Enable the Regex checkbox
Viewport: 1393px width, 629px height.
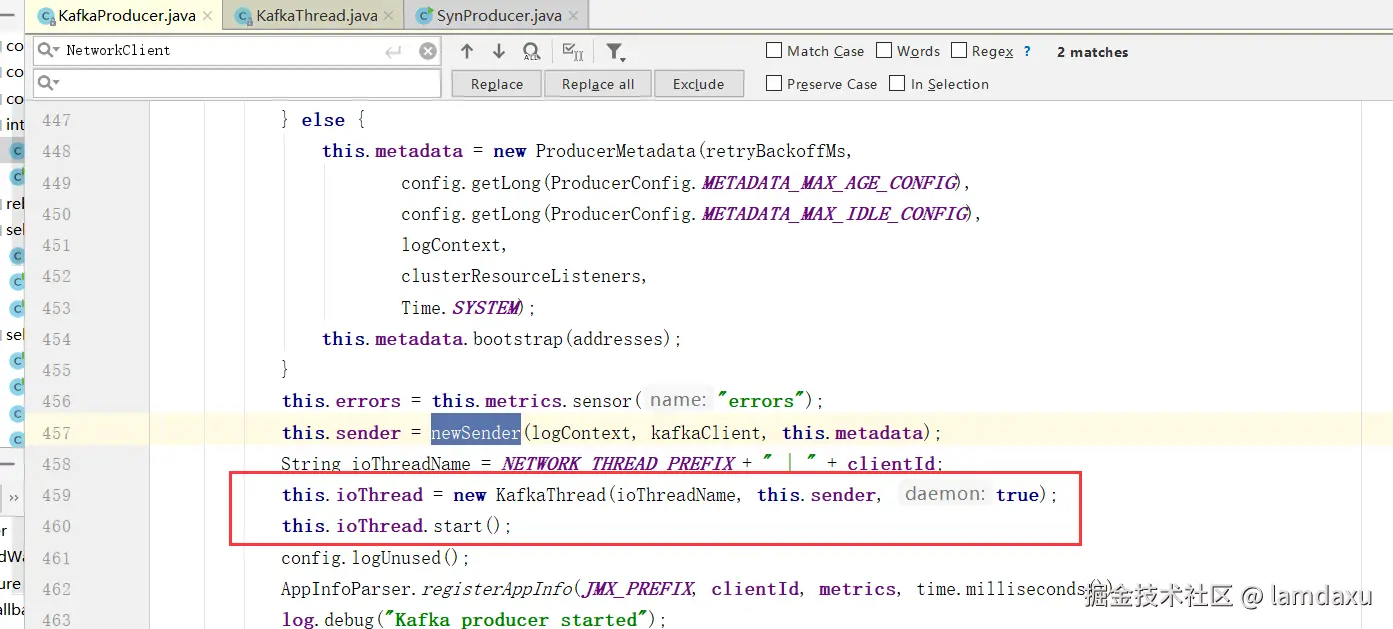point(959,50)
